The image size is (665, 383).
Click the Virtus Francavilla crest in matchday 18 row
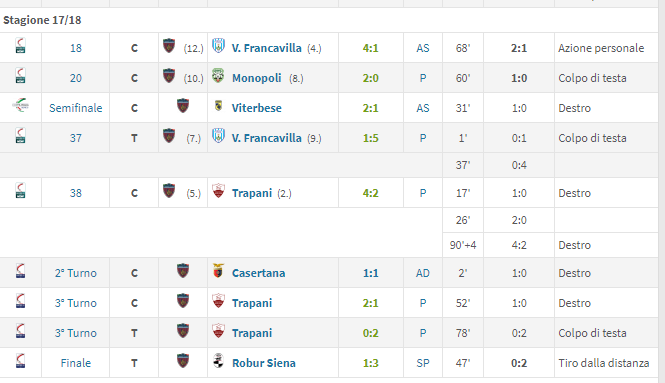point(218,46)
